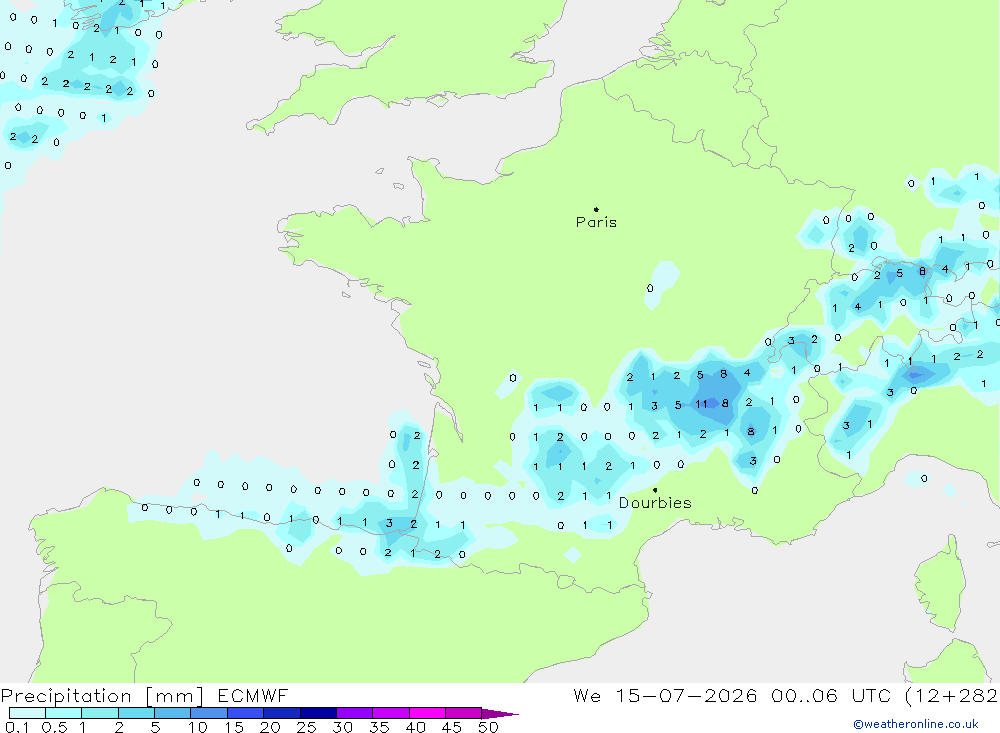Pick the 10–15 mm legend swatch

(209, 713)
